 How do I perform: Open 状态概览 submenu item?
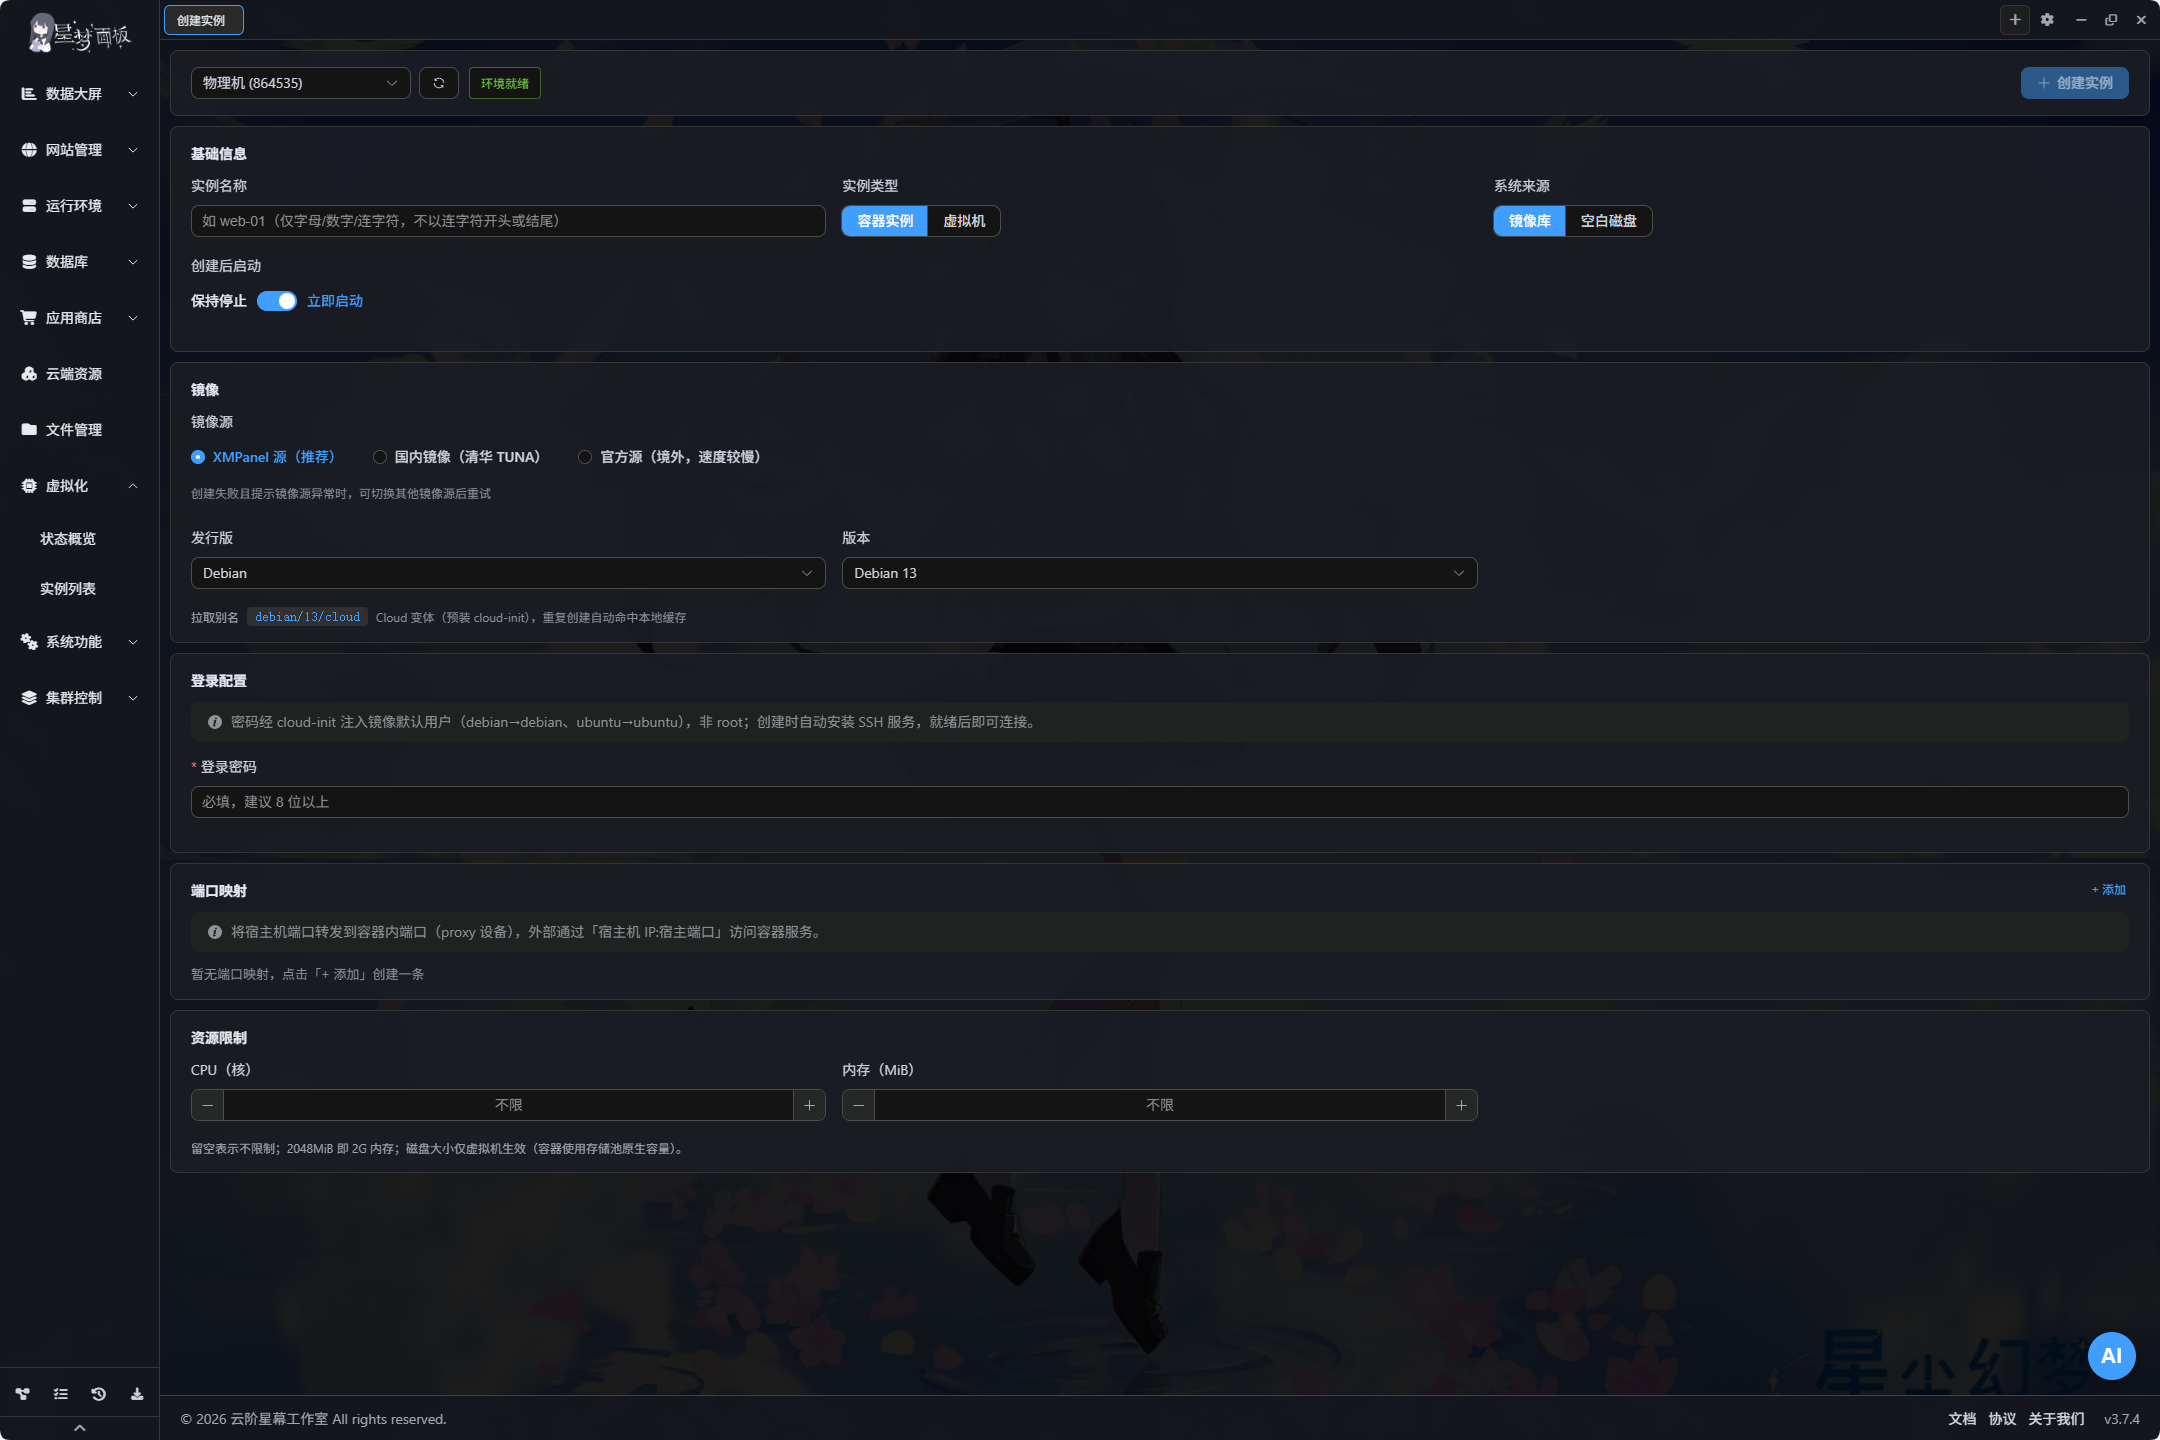click(68, 539)
